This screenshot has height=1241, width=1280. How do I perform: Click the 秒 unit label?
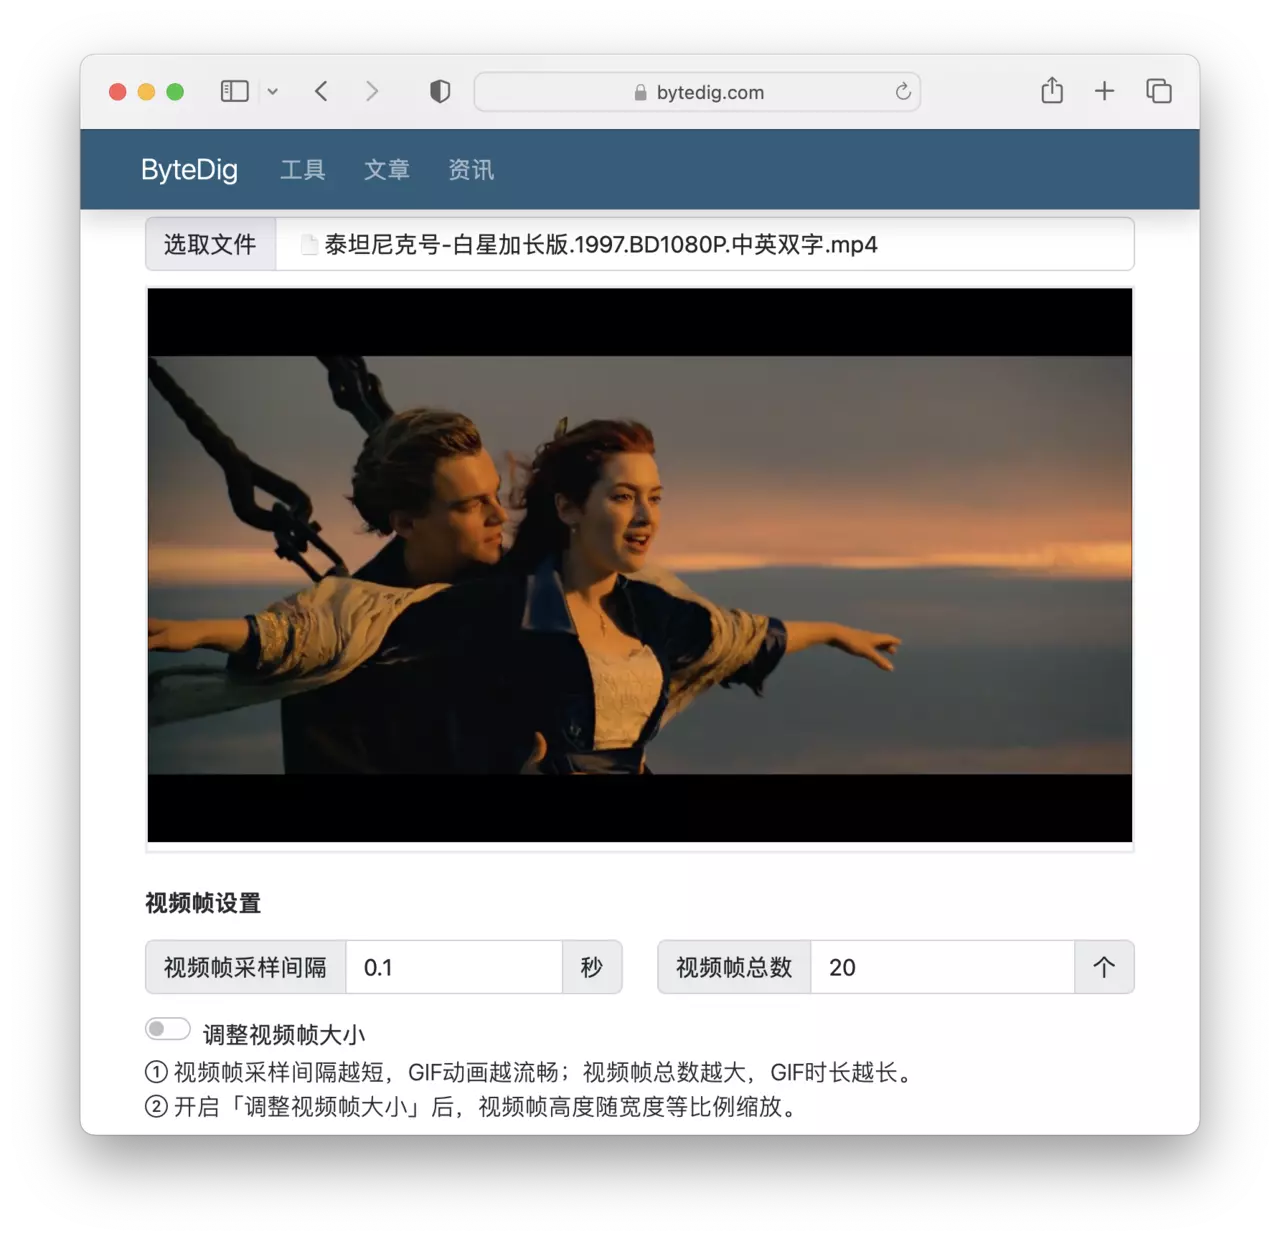pos(592,967)
